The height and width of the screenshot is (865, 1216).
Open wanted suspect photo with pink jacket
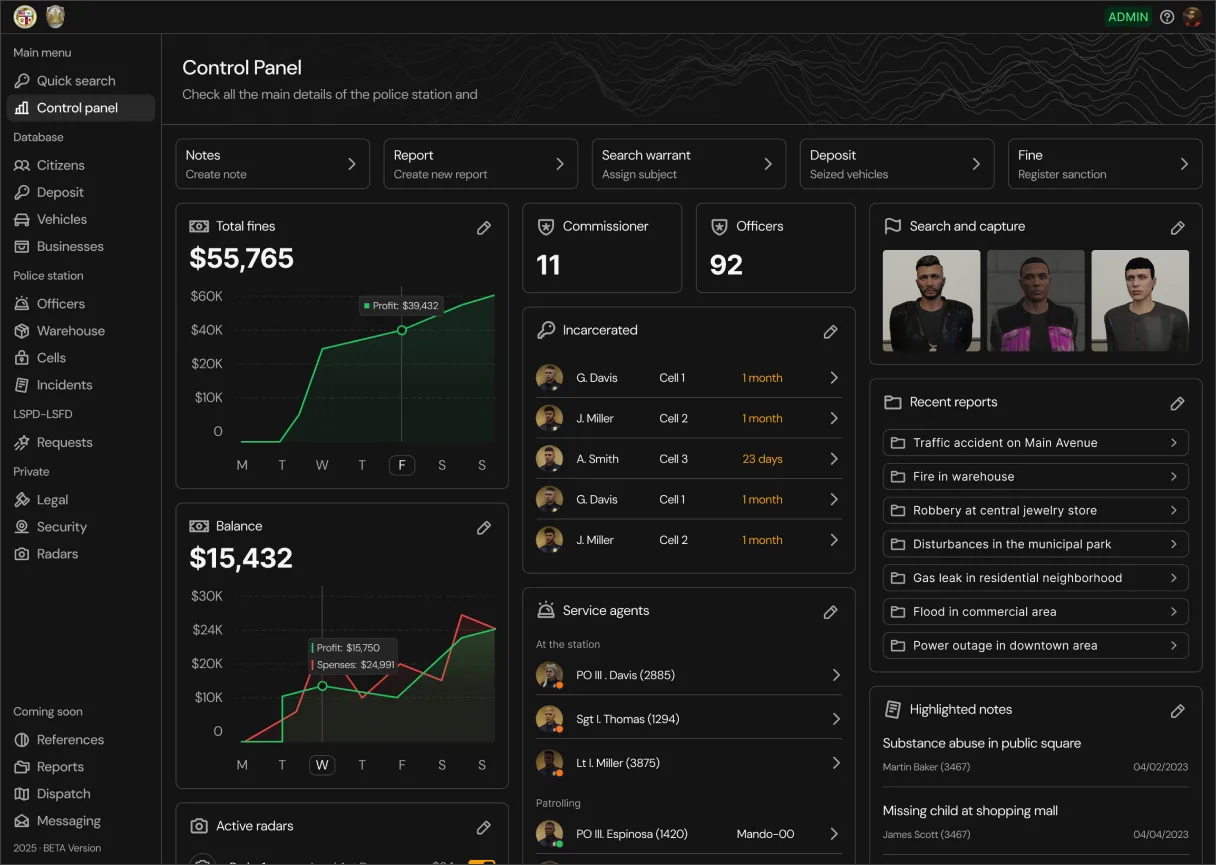[x=1035, y=301]
